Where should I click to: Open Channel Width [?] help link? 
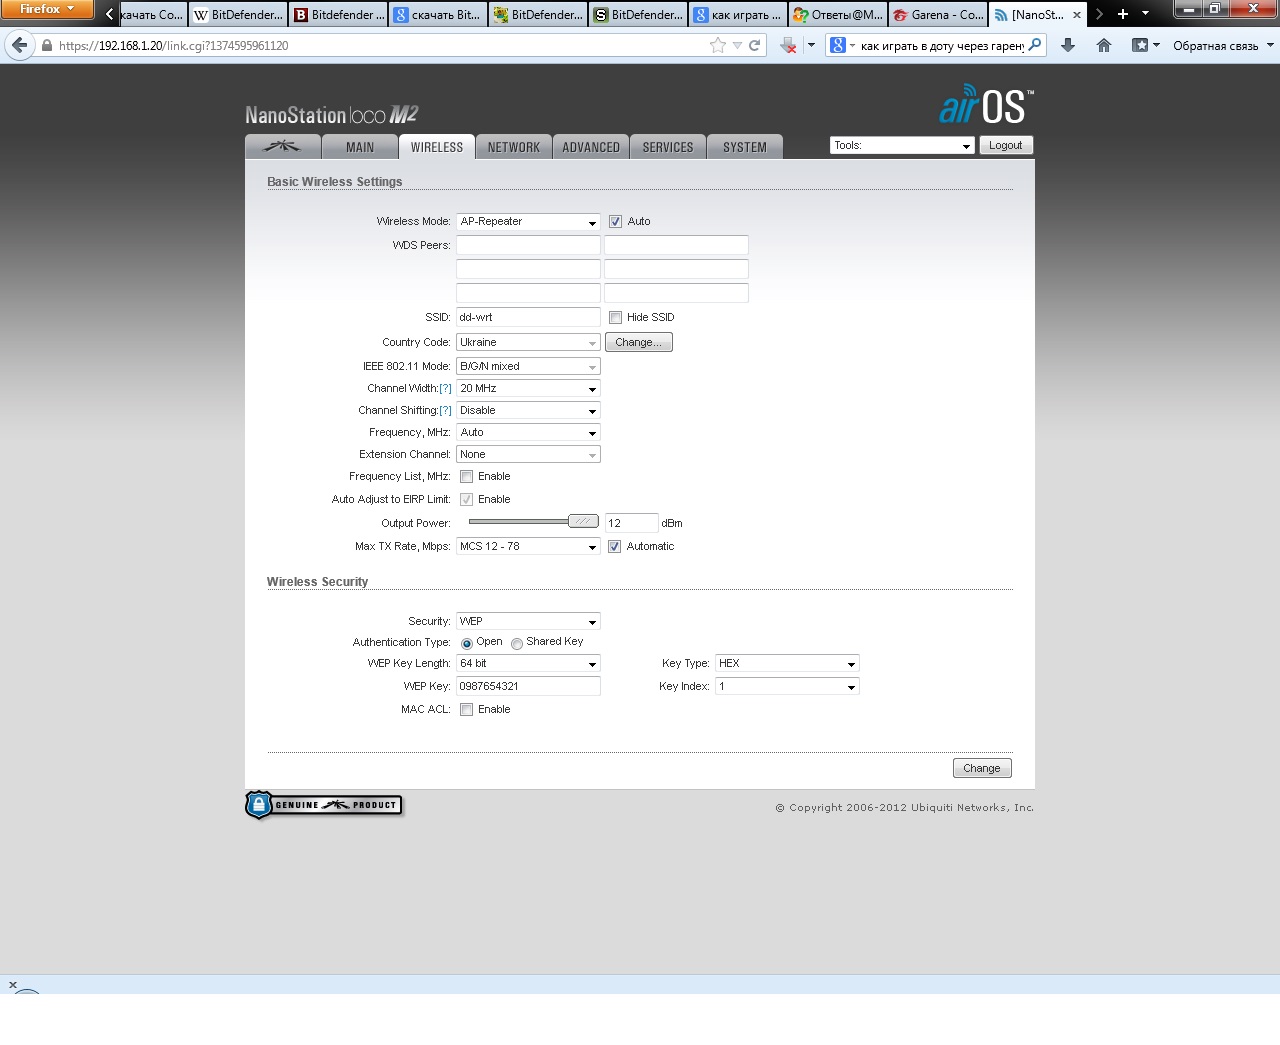point(446,389)
